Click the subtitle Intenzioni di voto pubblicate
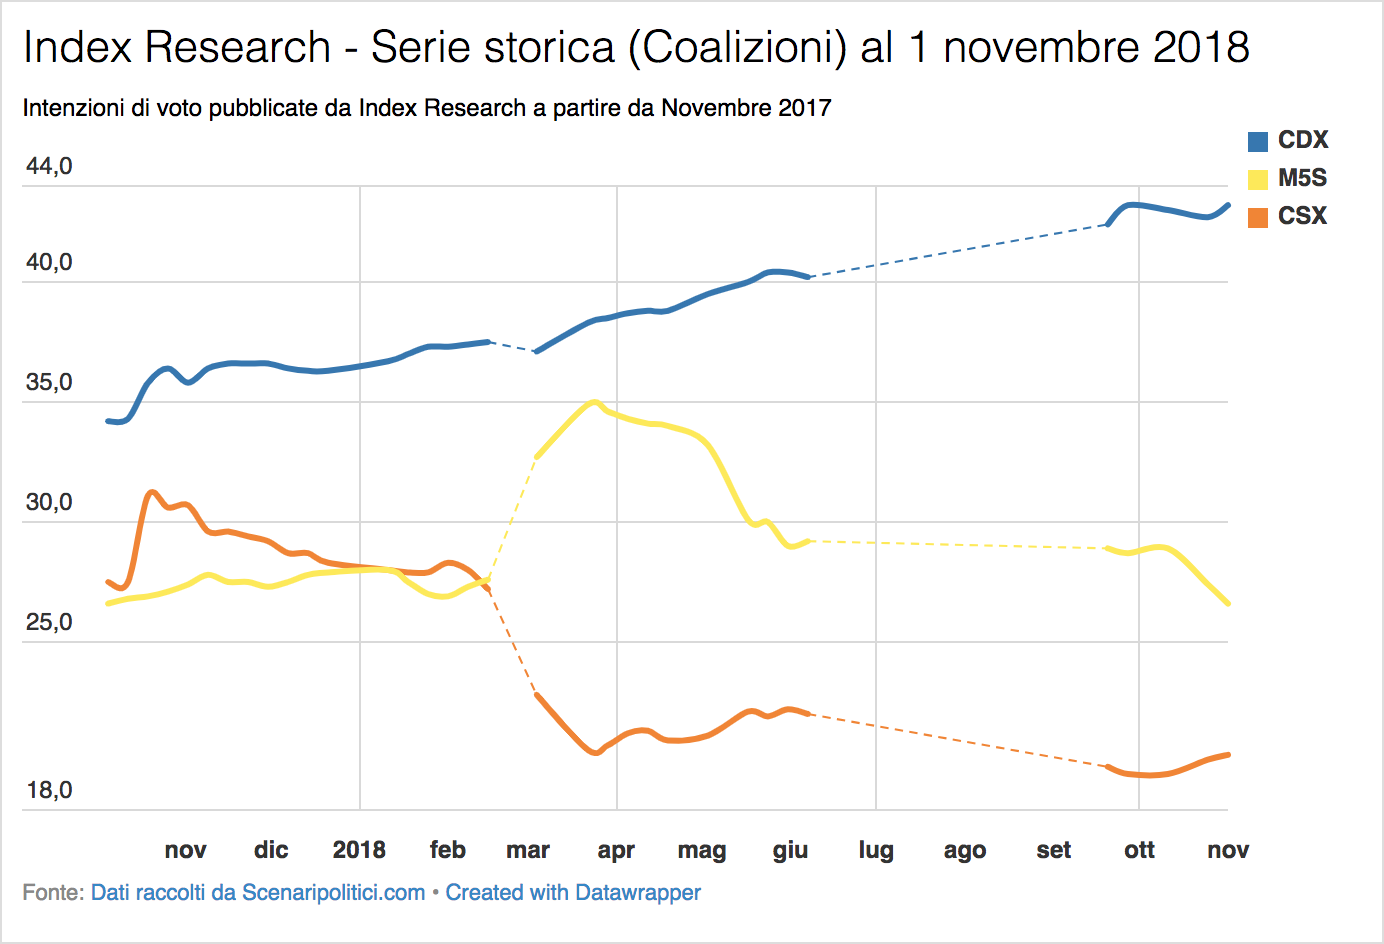This screenshot has width=1384, height=944. 427,108
